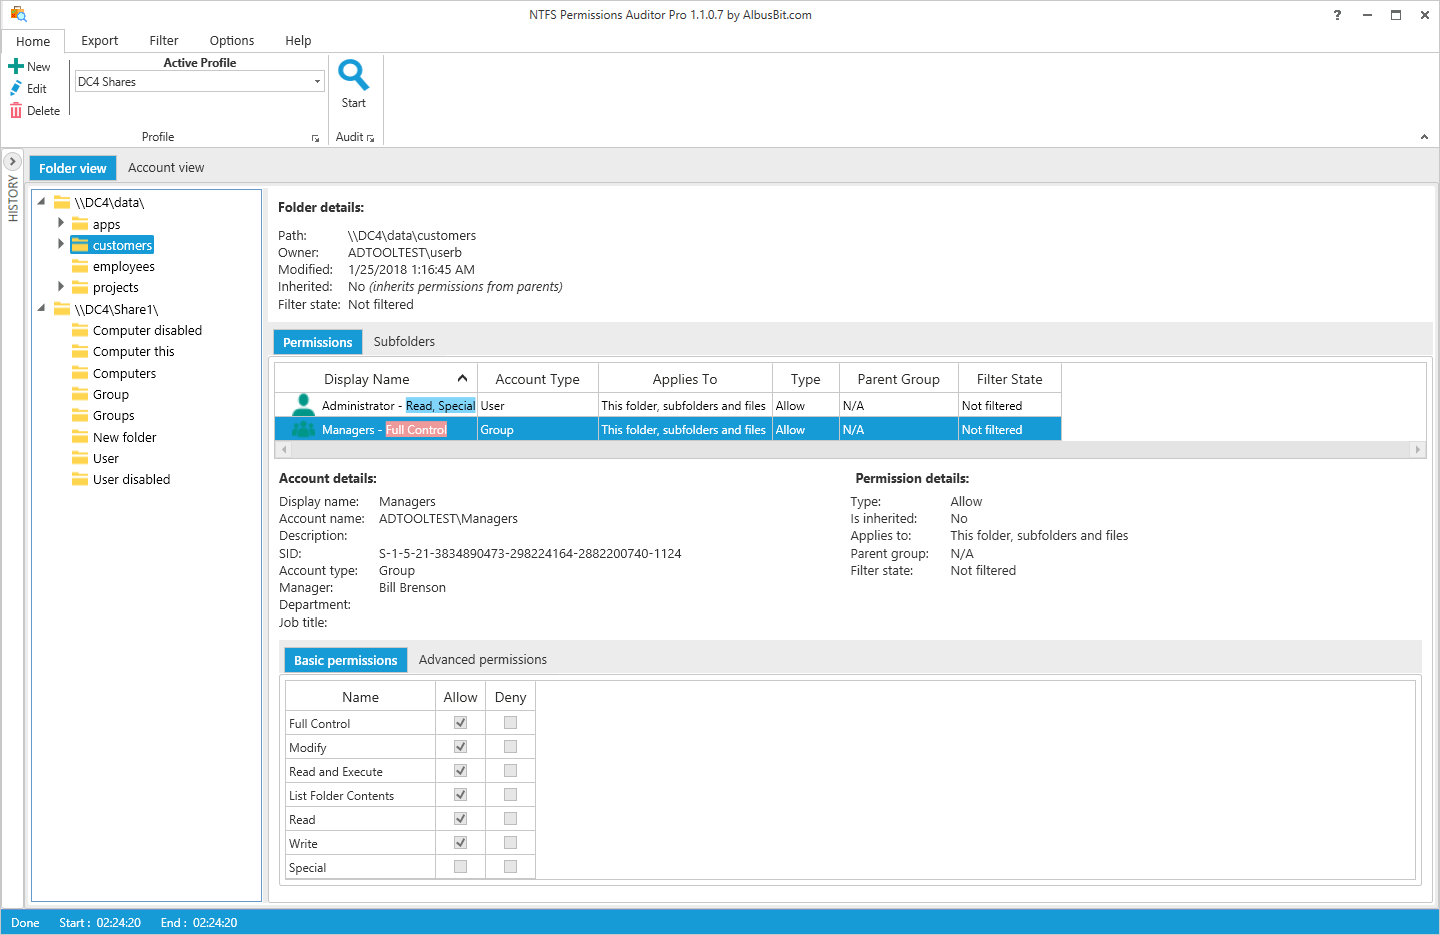Click the application logo in the title bar
Viewport: 1440px width, 935px height.
(18, 14)
